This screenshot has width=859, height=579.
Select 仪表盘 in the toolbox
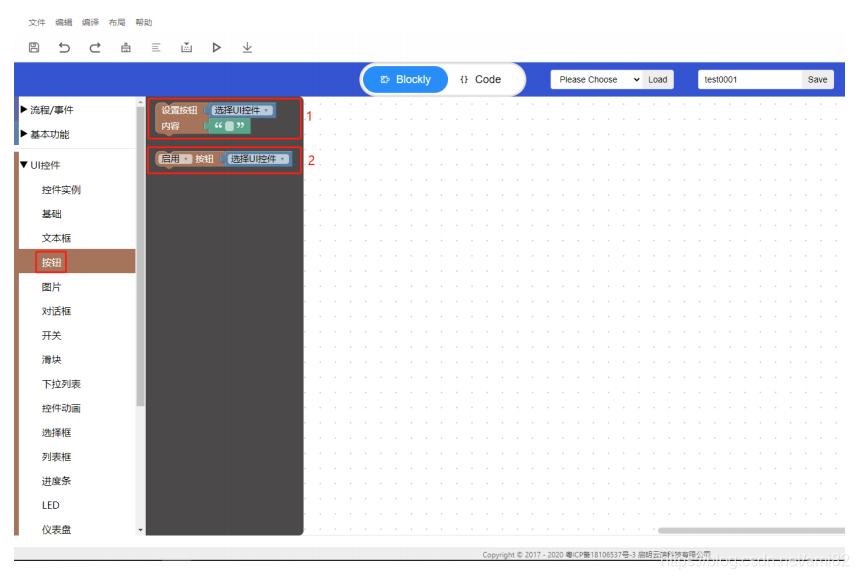pyautogui.click(x=56, y=530)
